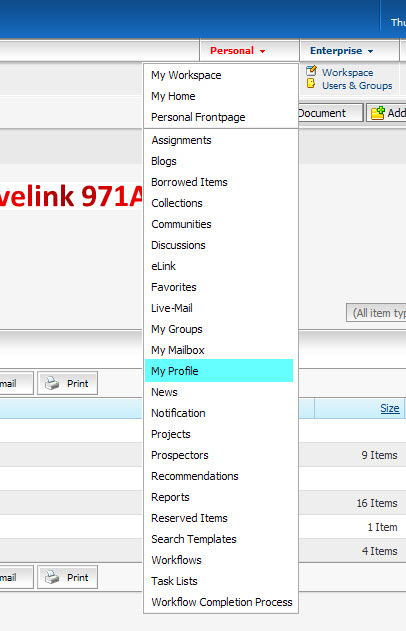Open the Notification menu item
The image size is (406, 631).
(178, 413)
